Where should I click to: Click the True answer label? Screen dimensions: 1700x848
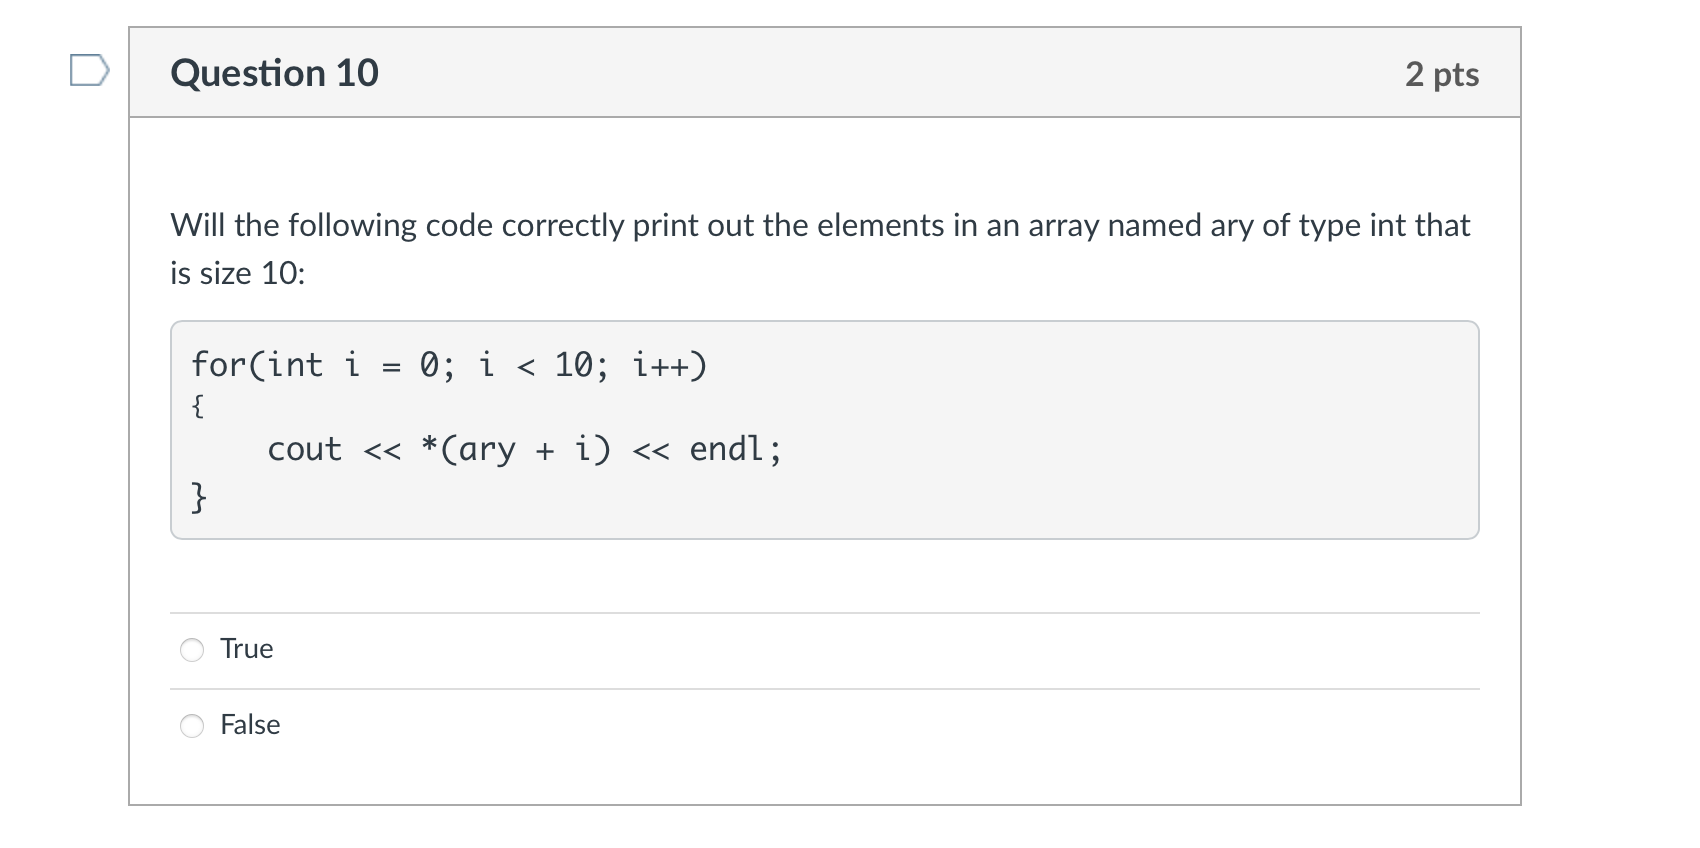tap(246, 649)
